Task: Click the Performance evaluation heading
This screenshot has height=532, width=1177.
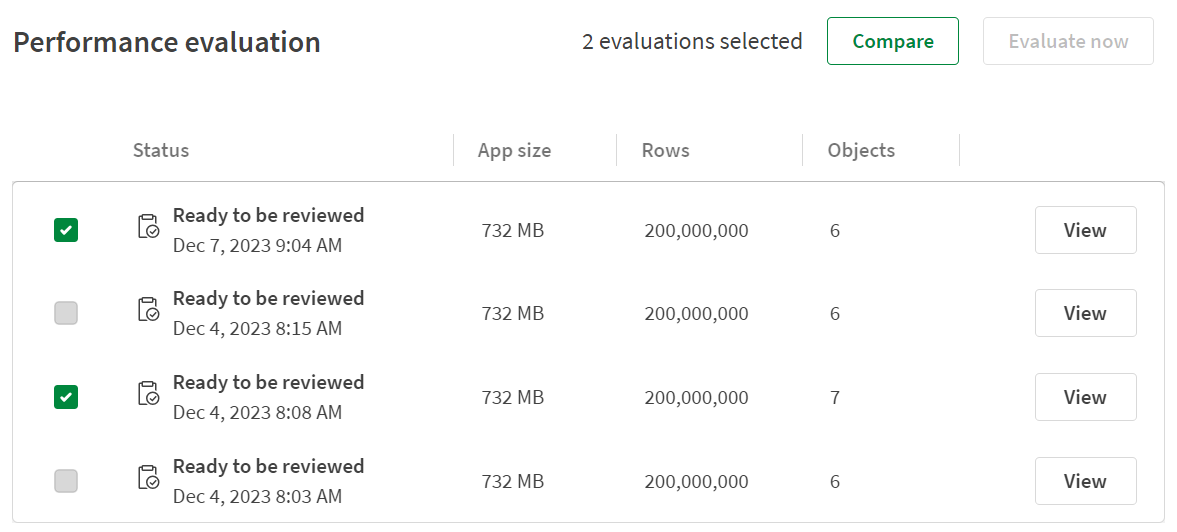Action: coord(167,43)
